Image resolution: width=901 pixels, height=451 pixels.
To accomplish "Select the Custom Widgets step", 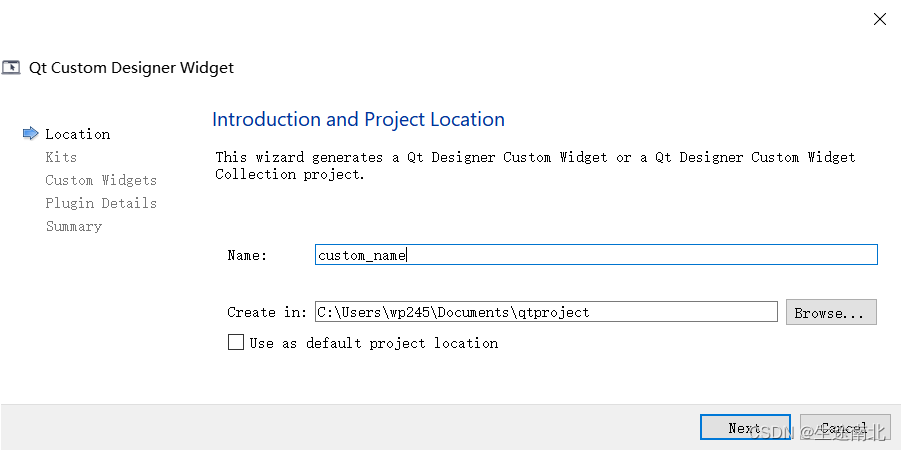I will tap(101, 180).
